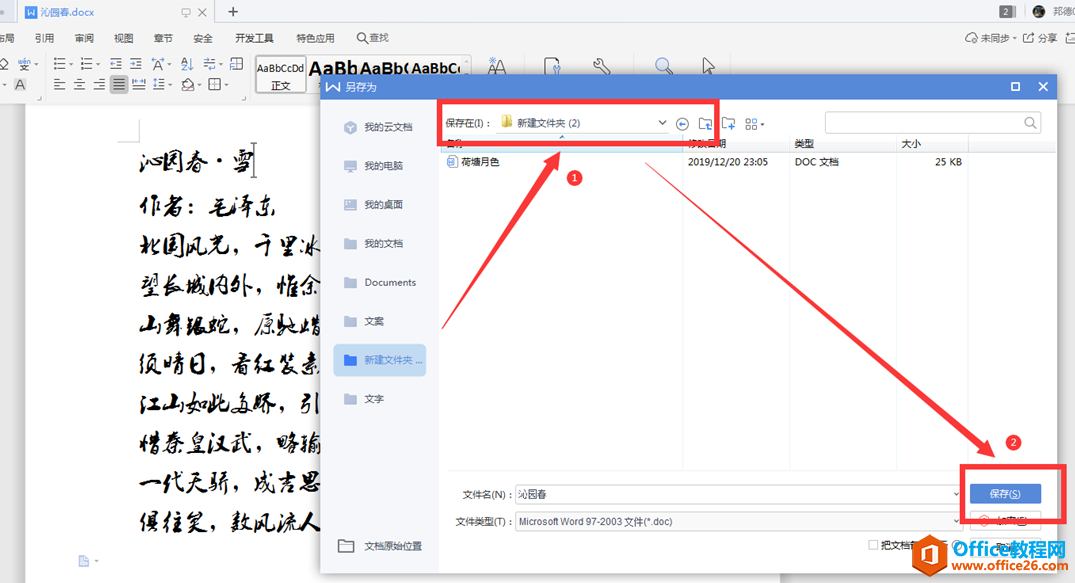Open 安全 ribbon tab
This screenshot has height=583, width=1075.
pos(203,38)
